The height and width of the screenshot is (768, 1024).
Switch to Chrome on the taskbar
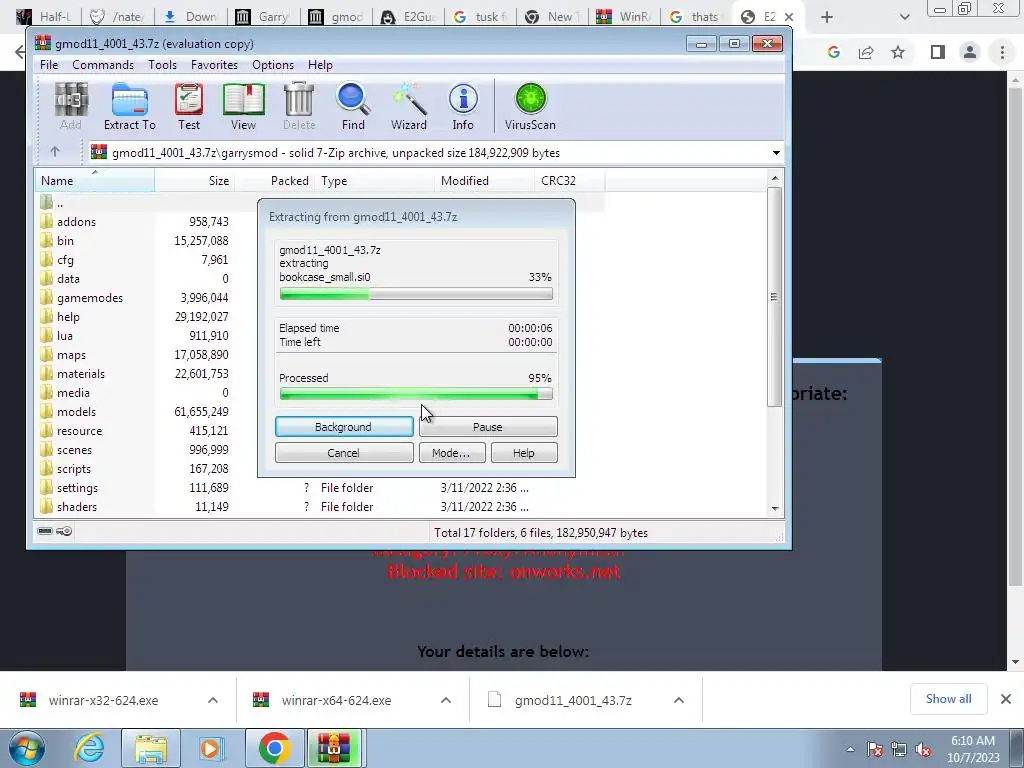click(274, 748)
